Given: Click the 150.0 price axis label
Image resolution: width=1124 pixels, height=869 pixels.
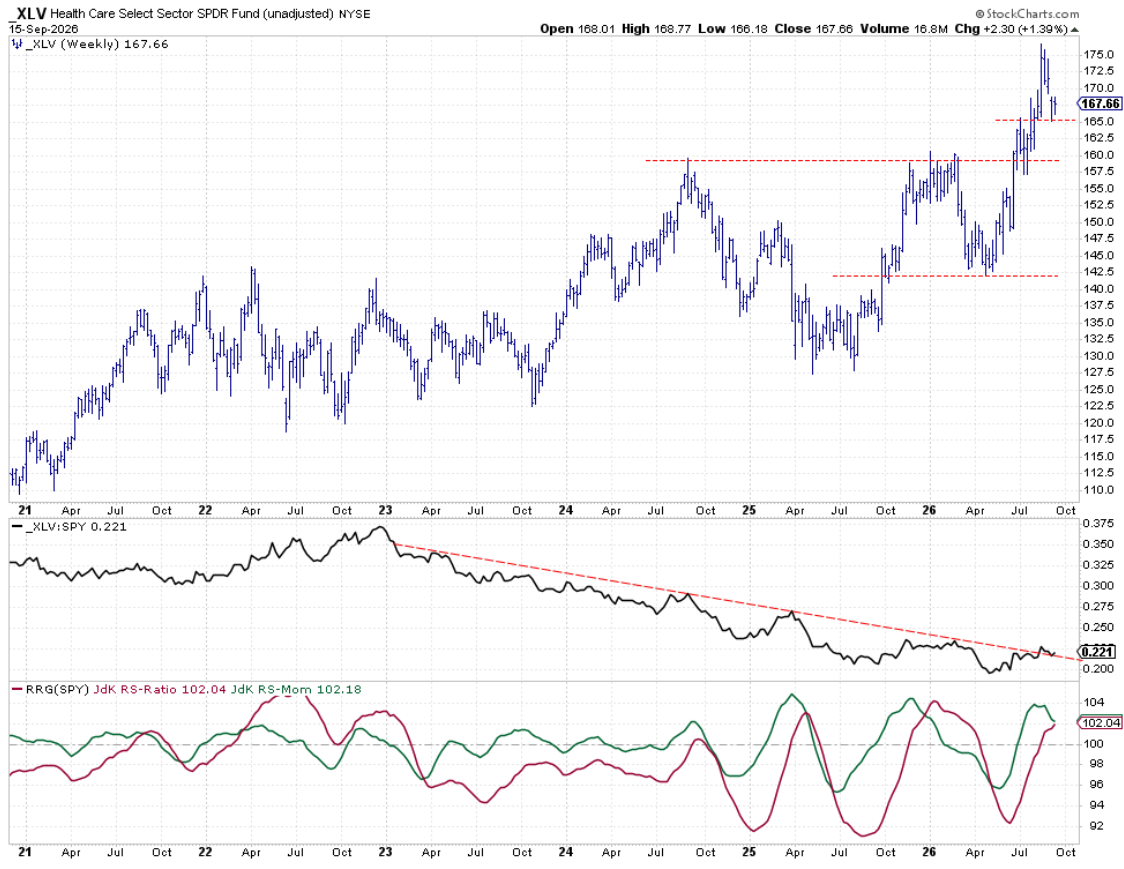Looking at the screenshot, I should click(1098, 222).
